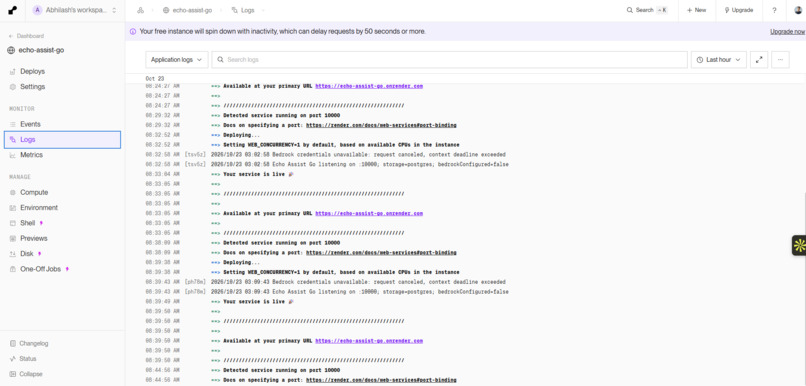The height and width of the screenshot is (386, 806).
Task: Select Logs in the sidebar
Action: coord(62,140)
